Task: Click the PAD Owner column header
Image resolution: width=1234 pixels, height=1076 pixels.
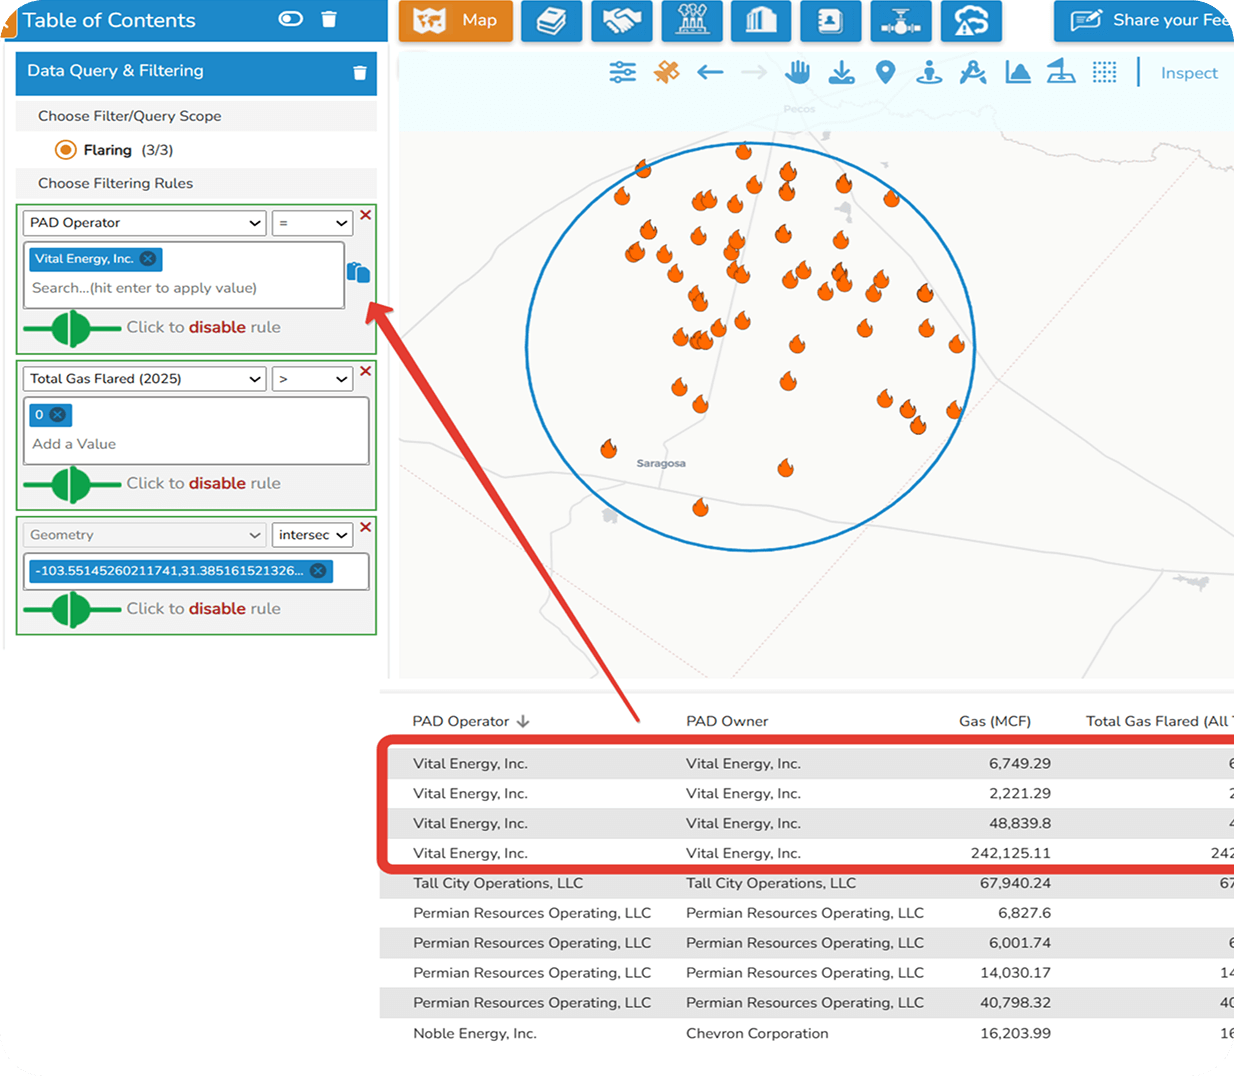Action: (727, 721)
